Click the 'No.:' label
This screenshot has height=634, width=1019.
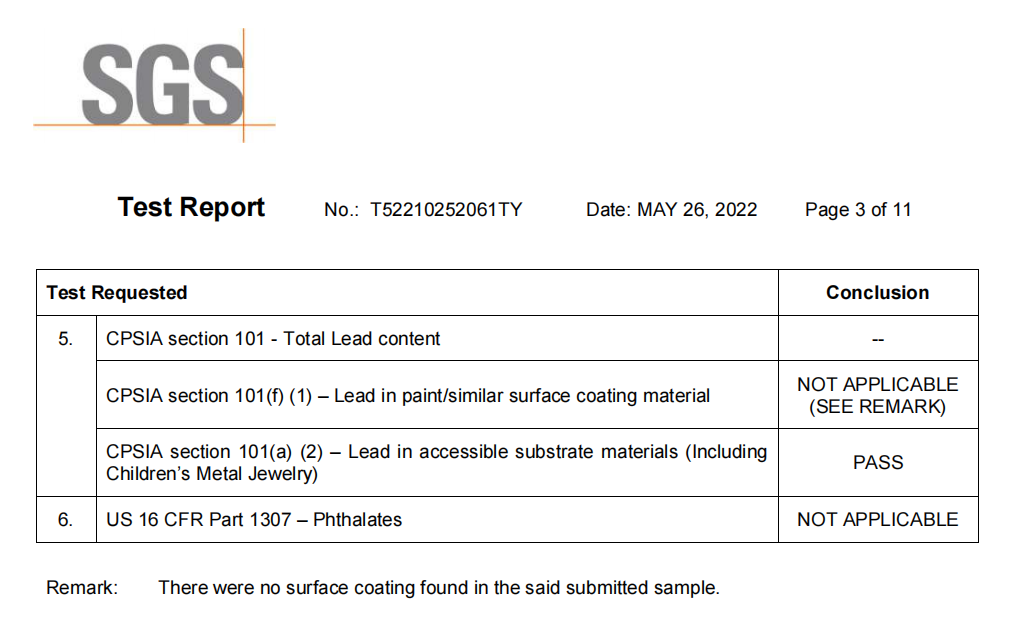pos(341,210)
